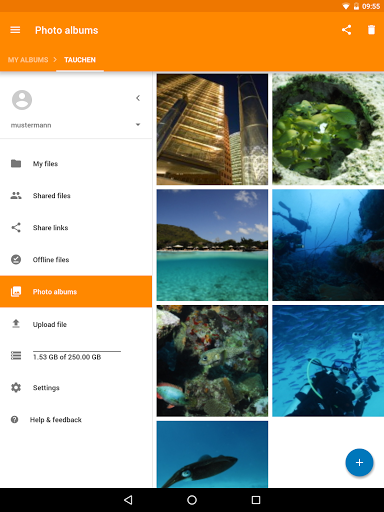384x512 pixels.
Task: Open the skyscraper building photo thumbnail
Action: click(212, 129)
